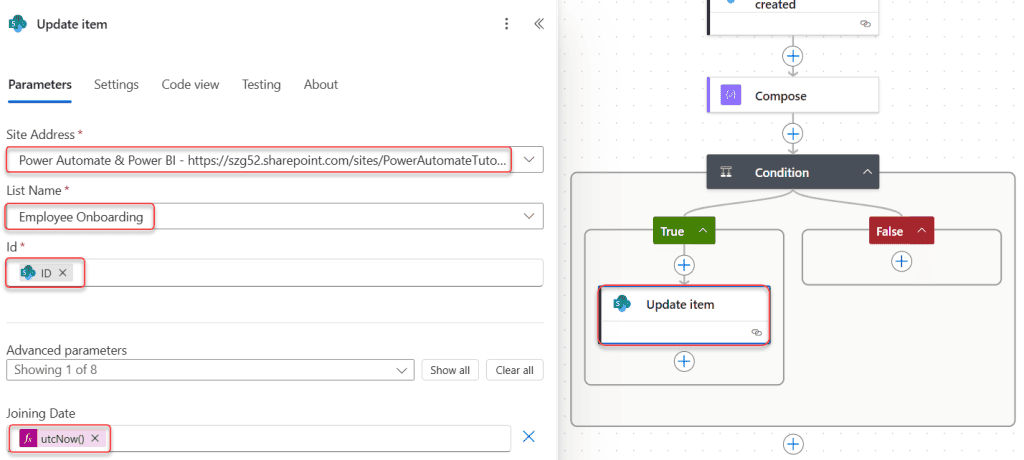Select the Update item card in flow
This screenshot has width=1024, height=460.
click(684, 315)
